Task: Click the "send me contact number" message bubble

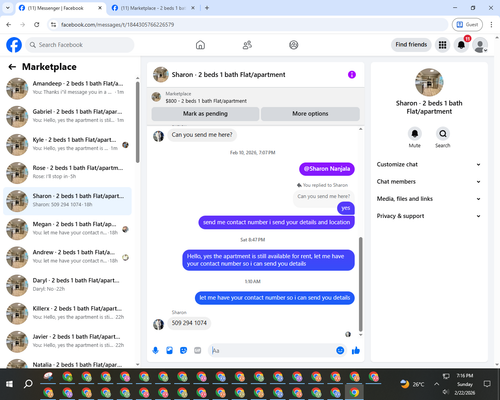Action: coord(276,222)
